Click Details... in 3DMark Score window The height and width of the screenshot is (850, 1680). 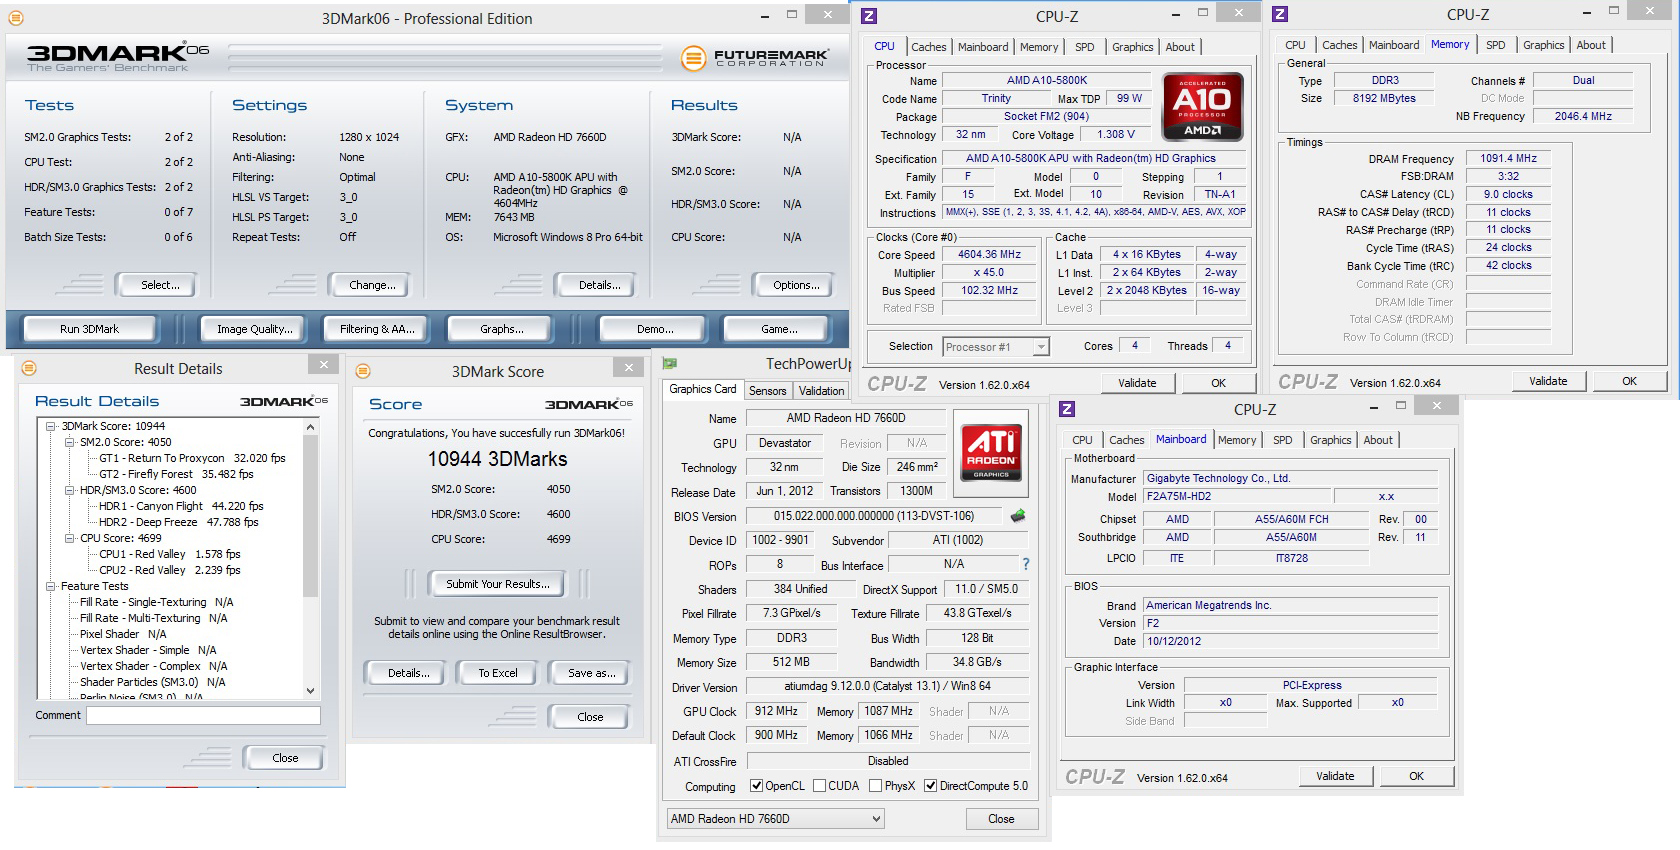click(x=408, y=673)
